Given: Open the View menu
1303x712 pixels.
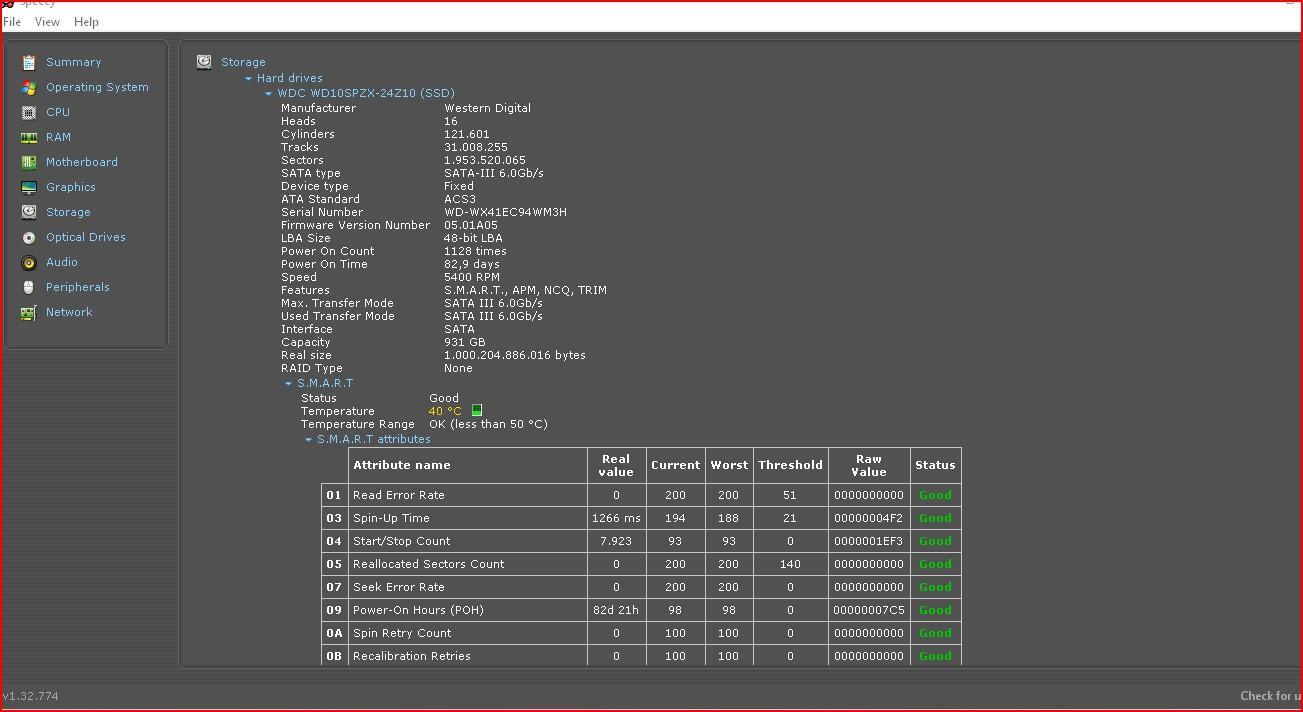Looking at the screenshot, I should point(47,21).
